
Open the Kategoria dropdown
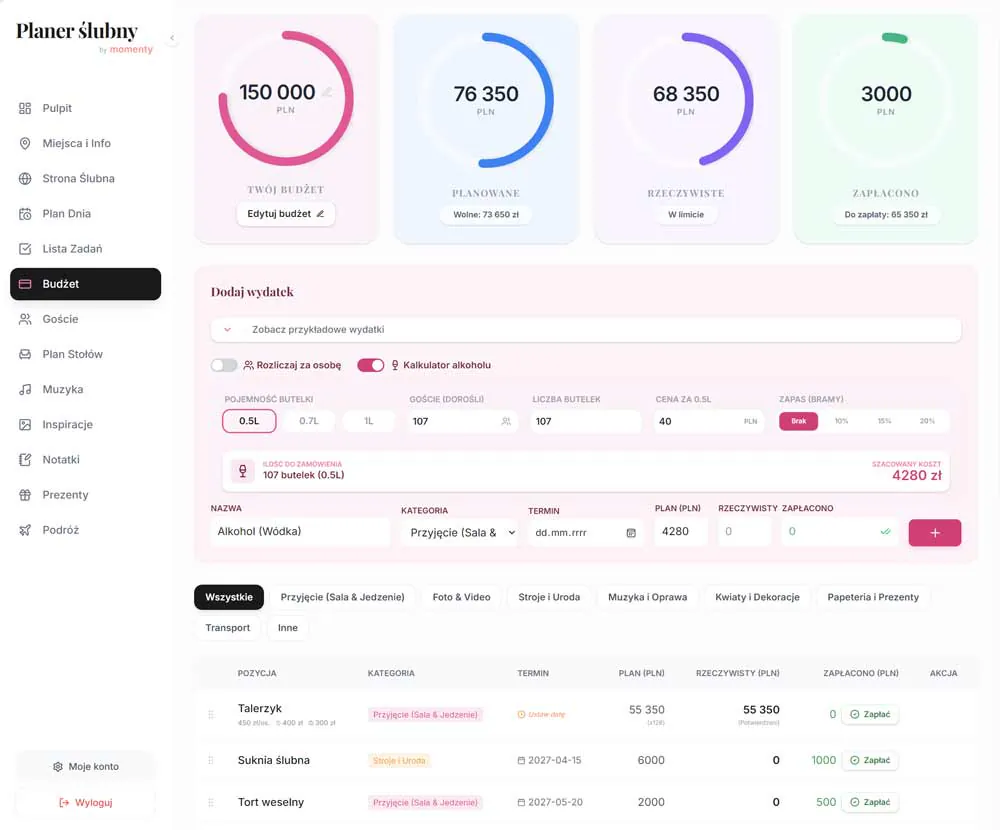pyautogui.click(x=459, y=533)
